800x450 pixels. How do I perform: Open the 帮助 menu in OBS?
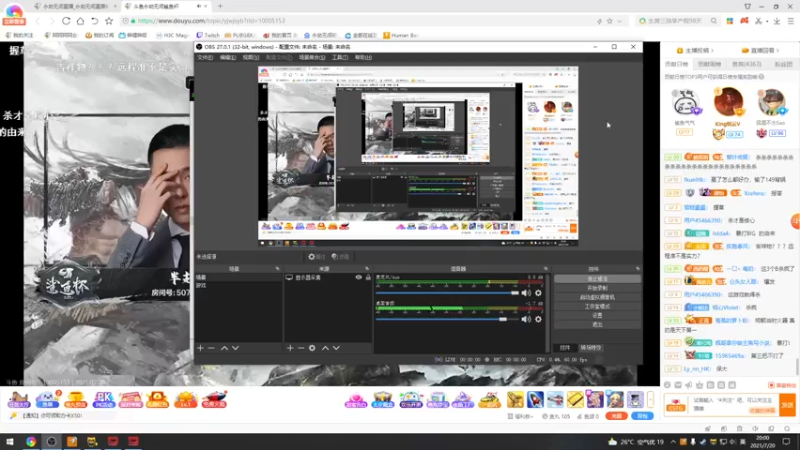click(x=363, y=57)
